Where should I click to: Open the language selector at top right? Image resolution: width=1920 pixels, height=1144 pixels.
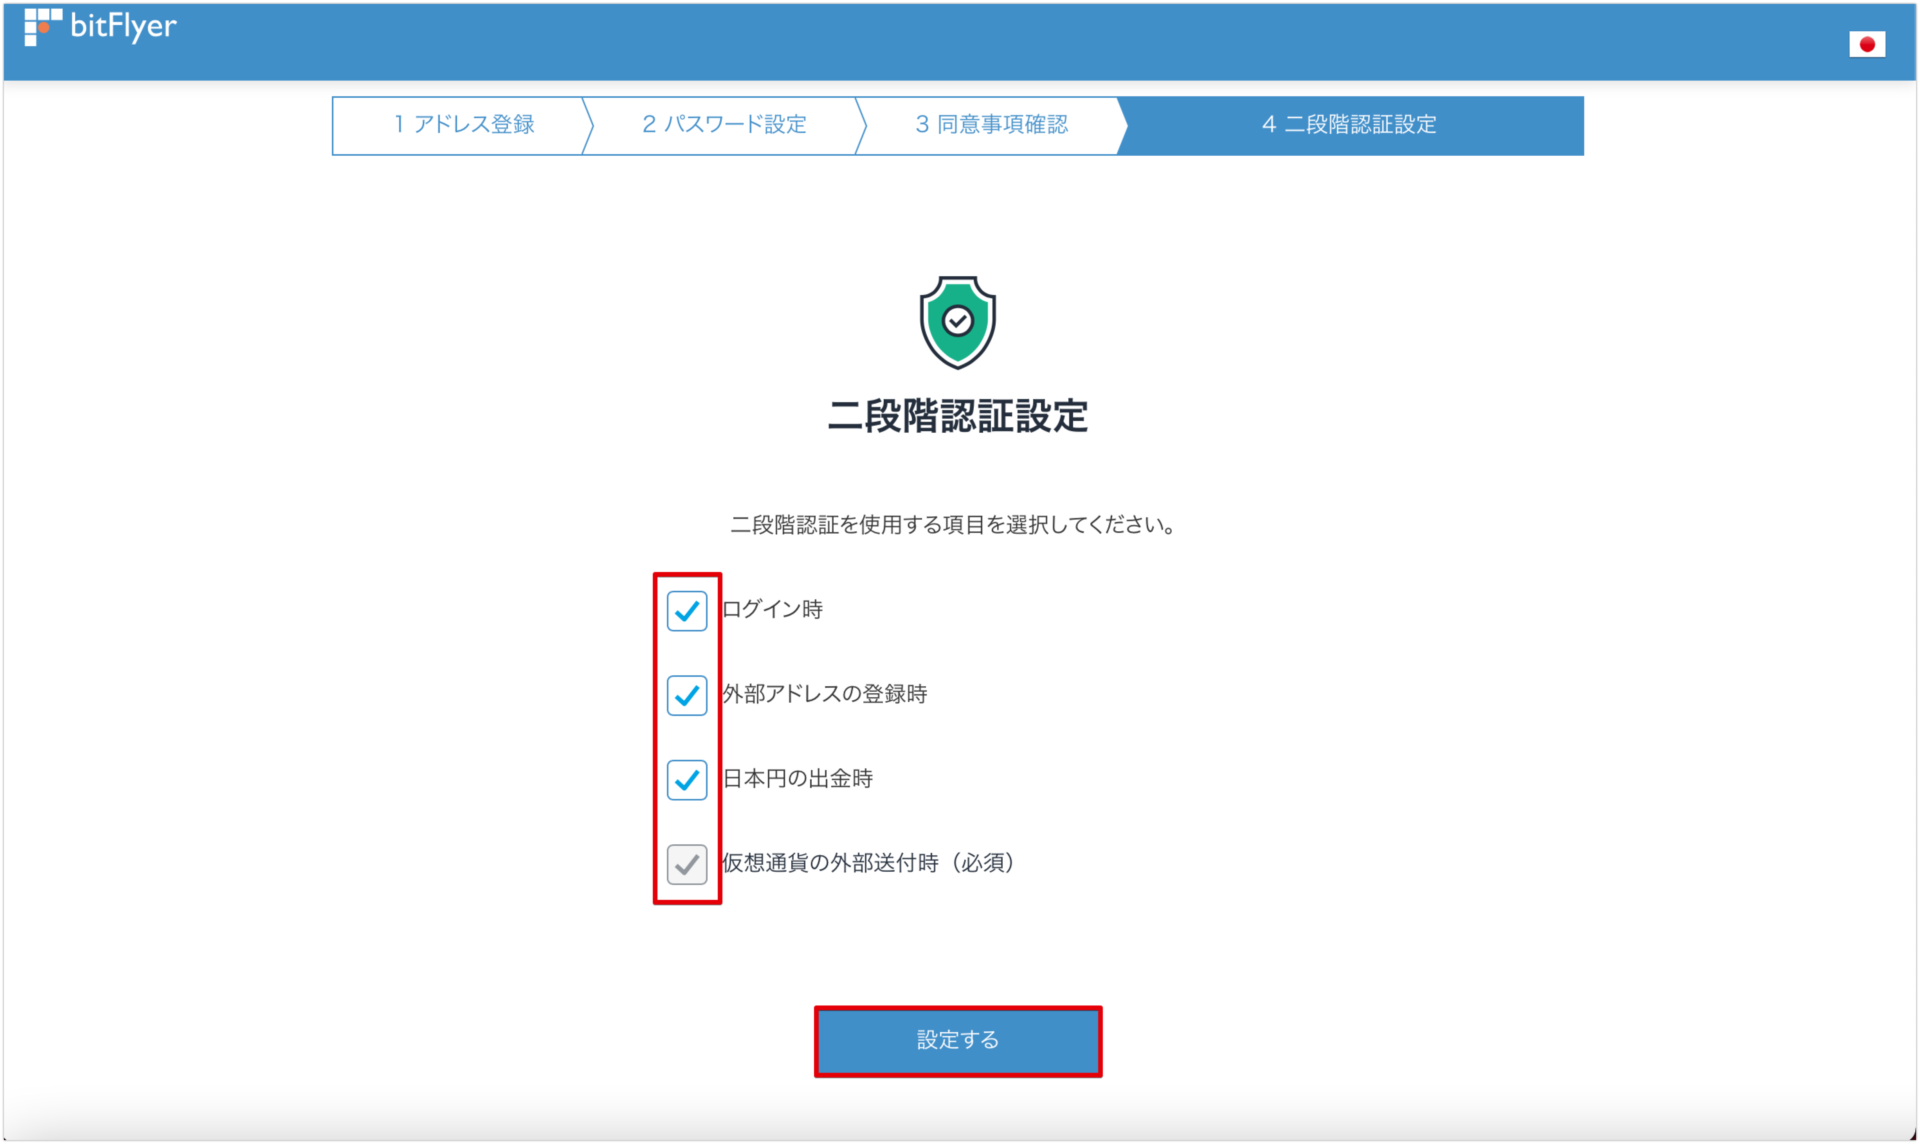1868,44
